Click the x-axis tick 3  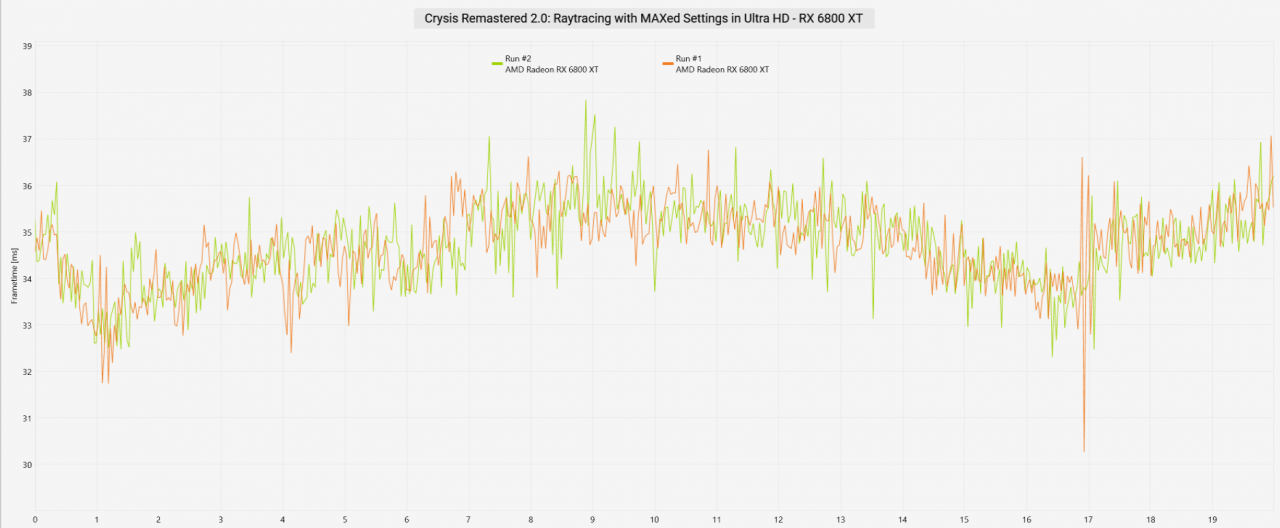[x=221, y=520]
